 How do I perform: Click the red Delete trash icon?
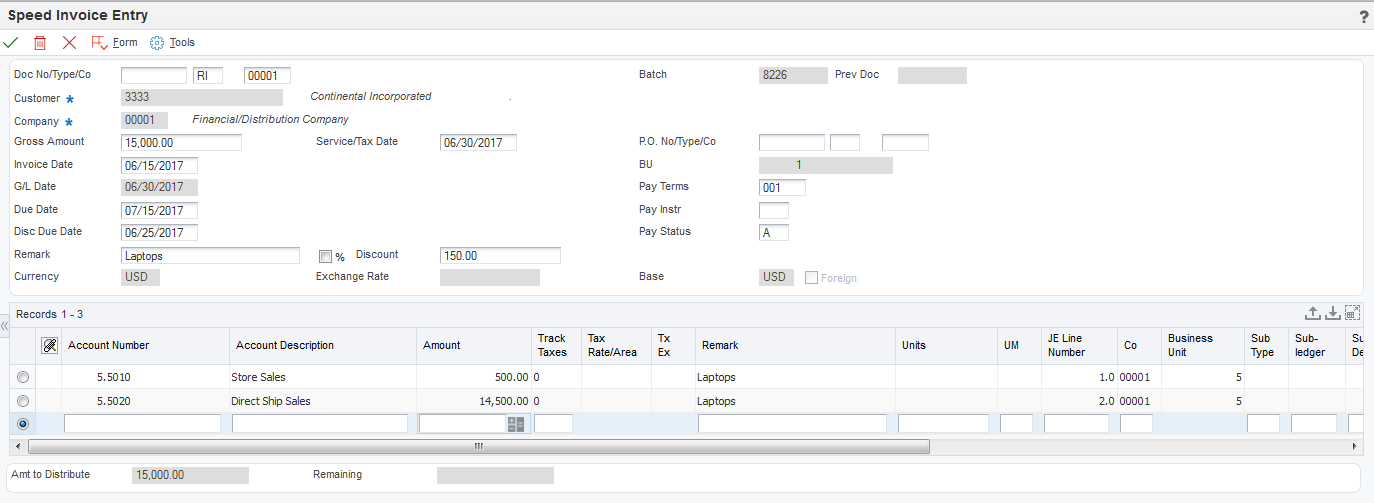click(40, 43)
